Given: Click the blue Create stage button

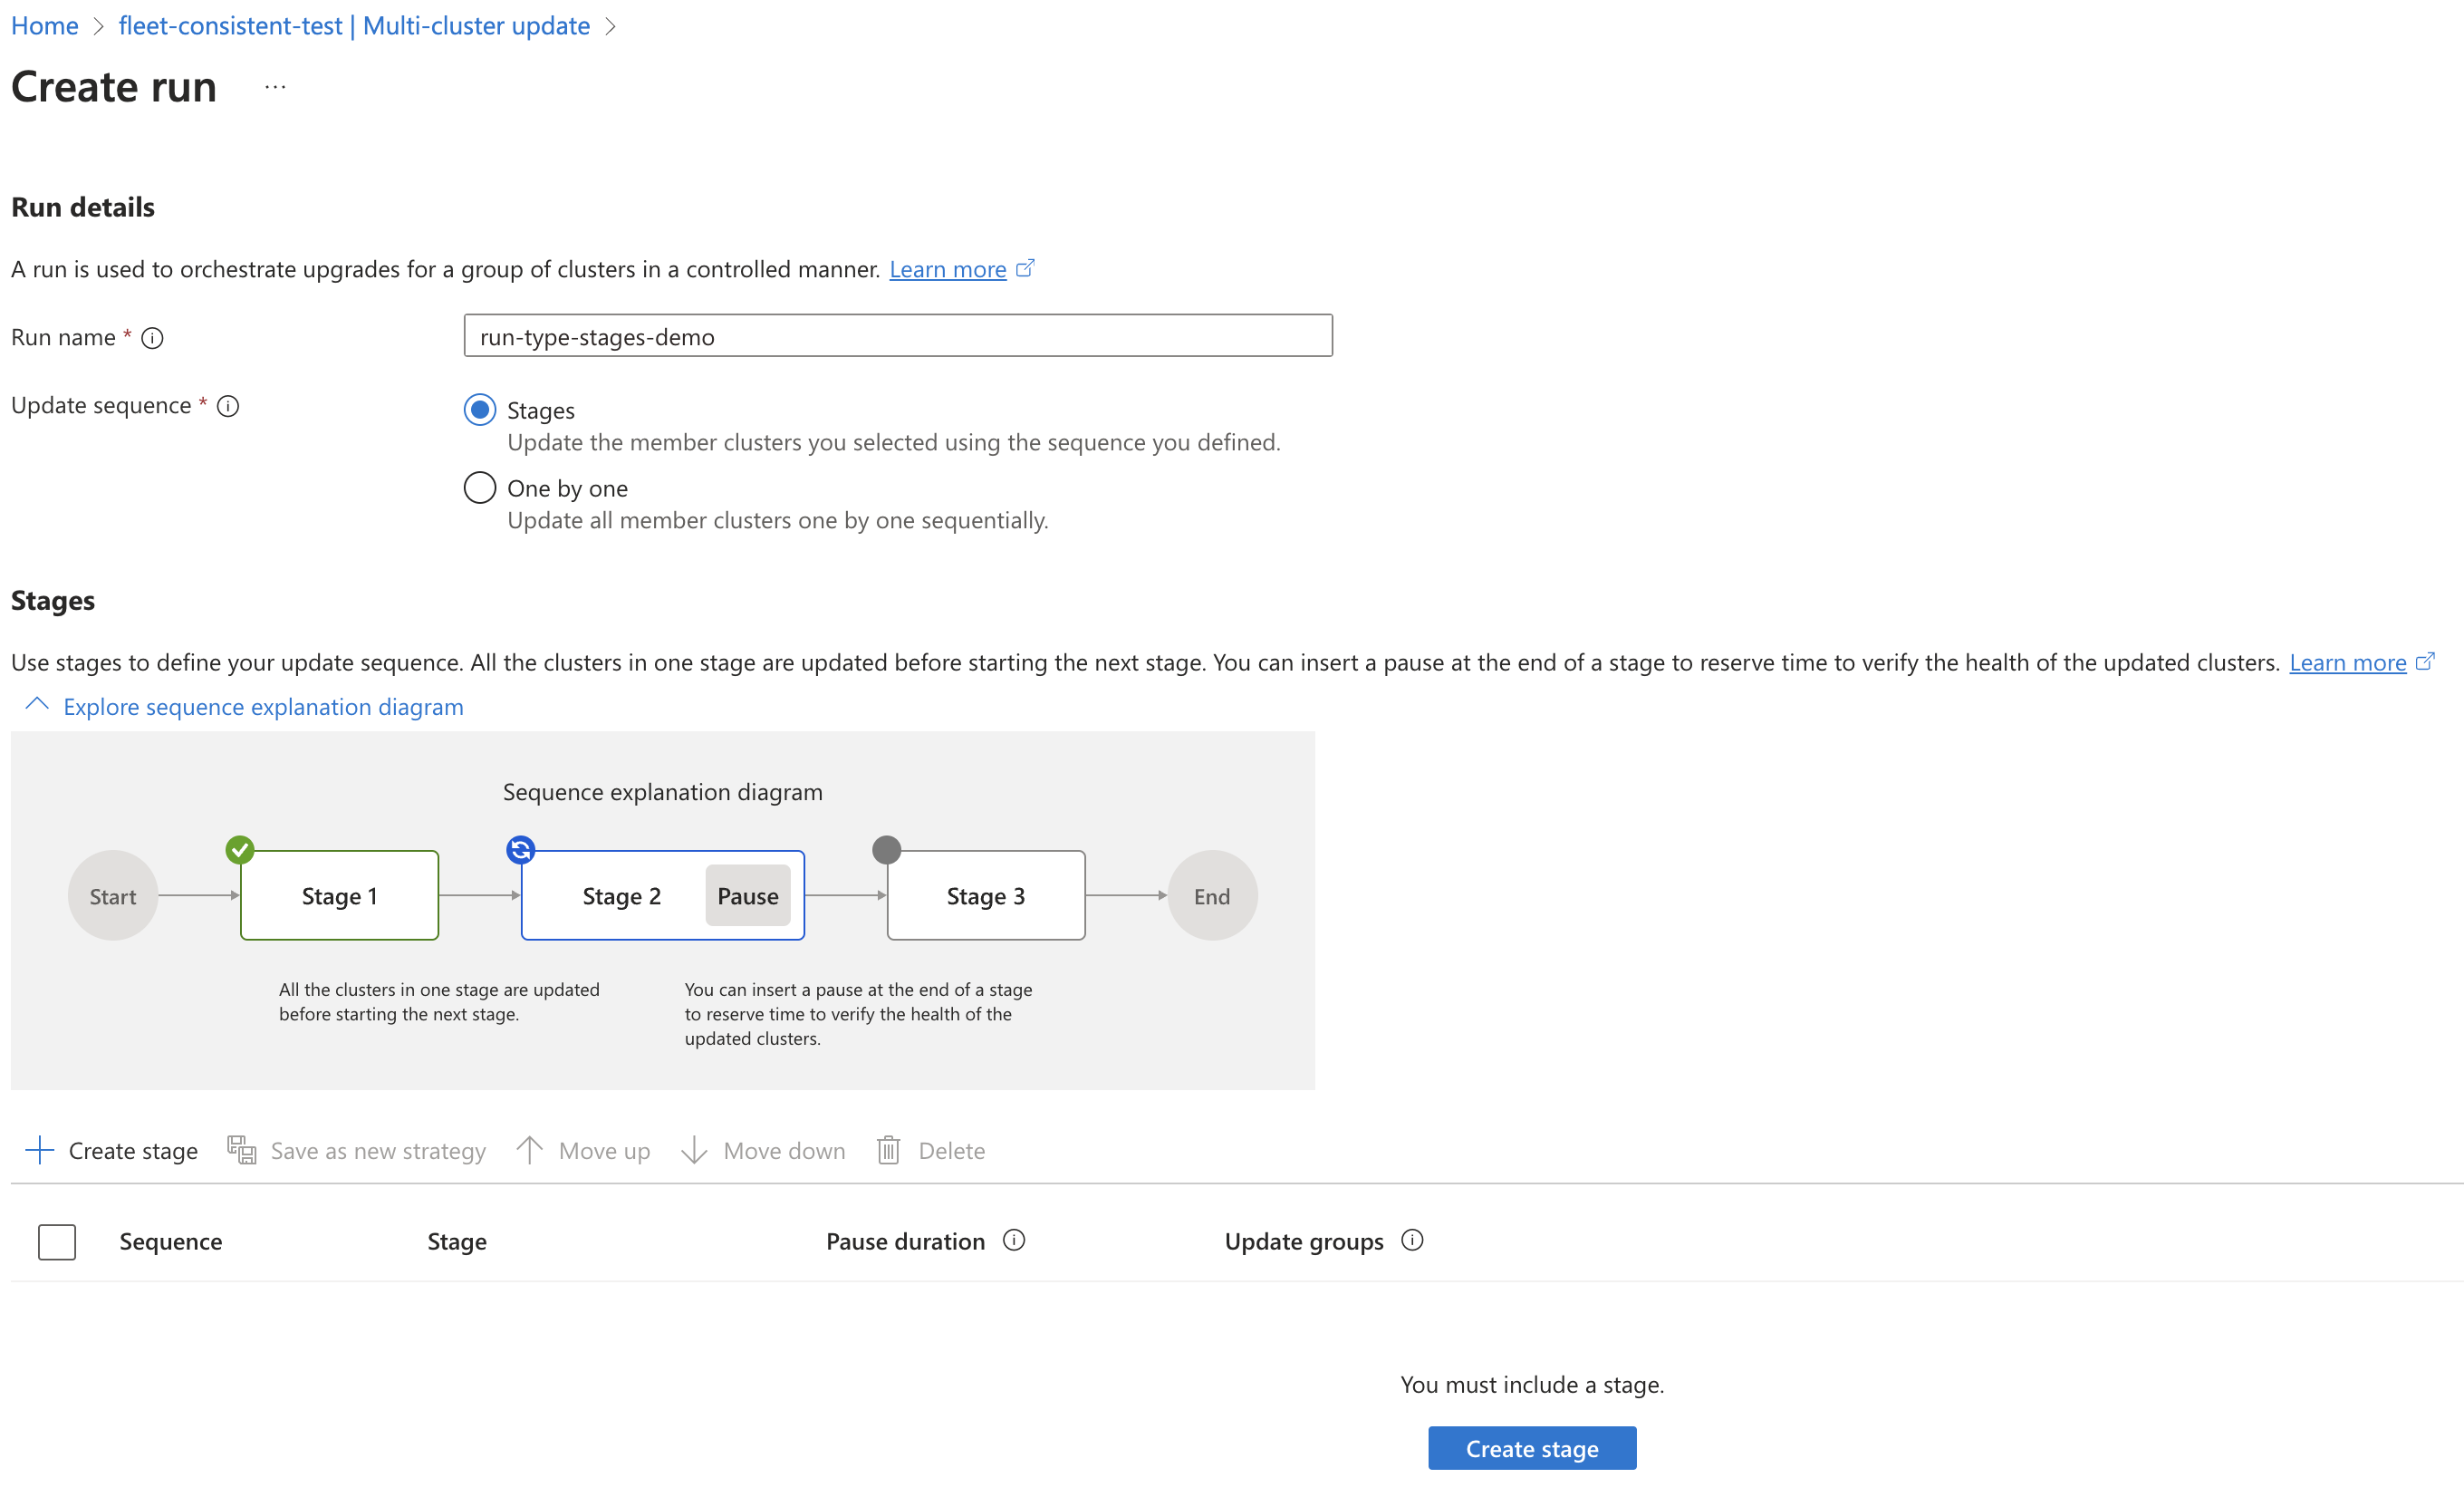Looking at the screenshot, I should point(1531,1446).
